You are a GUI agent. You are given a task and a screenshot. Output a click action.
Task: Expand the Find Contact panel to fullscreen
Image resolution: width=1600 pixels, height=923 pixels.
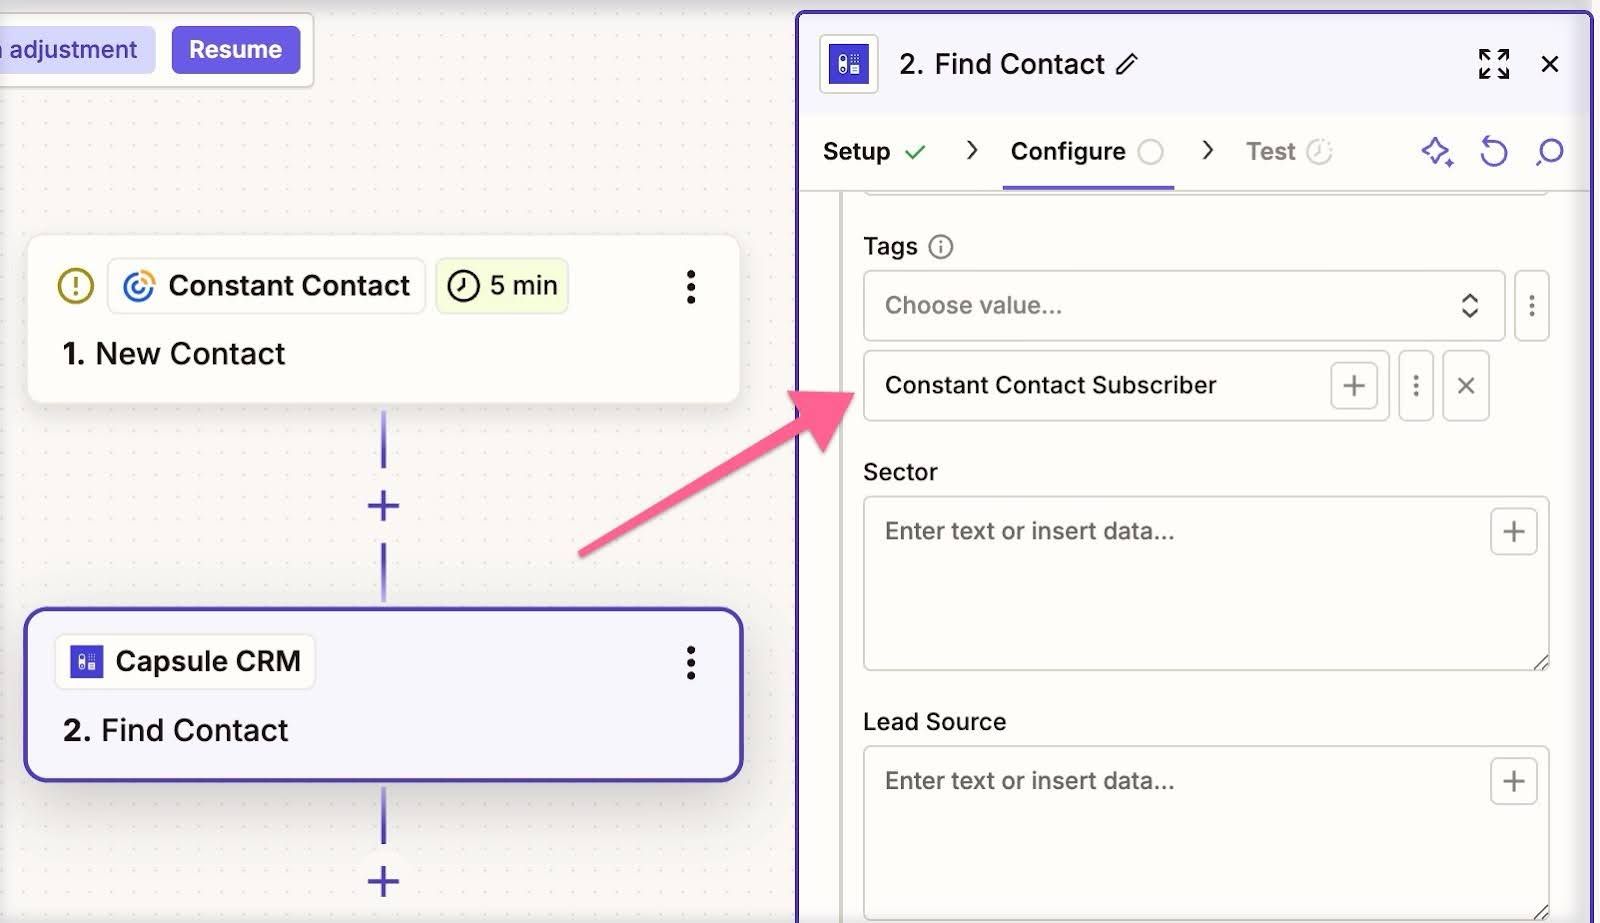(1494, 63)
